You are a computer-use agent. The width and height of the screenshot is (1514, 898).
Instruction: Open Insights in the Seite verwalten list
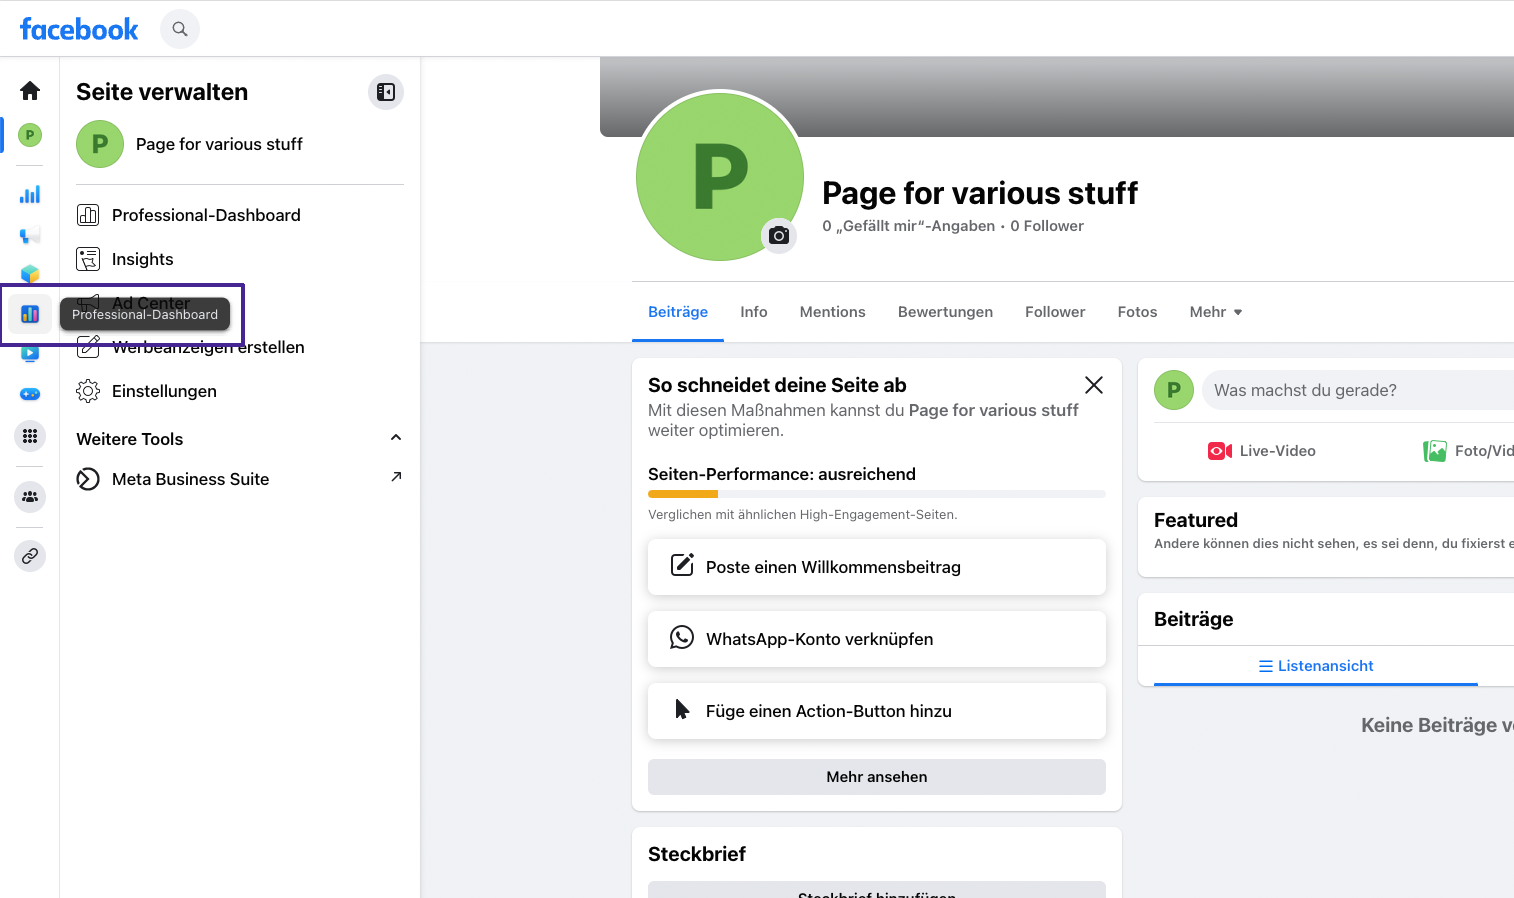(x=240, y=259)
